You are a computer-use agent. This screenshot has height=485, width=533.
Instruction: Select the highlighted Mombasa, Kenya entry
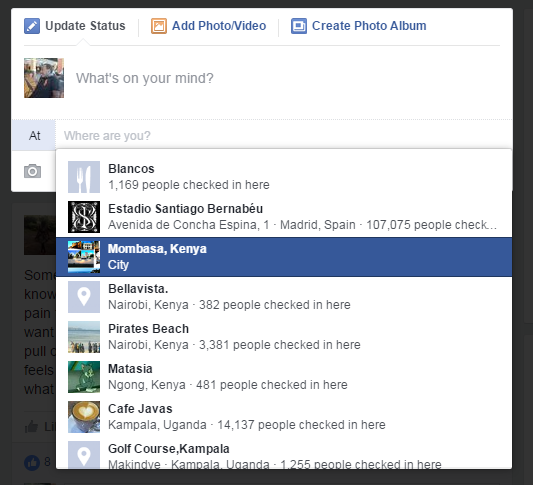284,257
